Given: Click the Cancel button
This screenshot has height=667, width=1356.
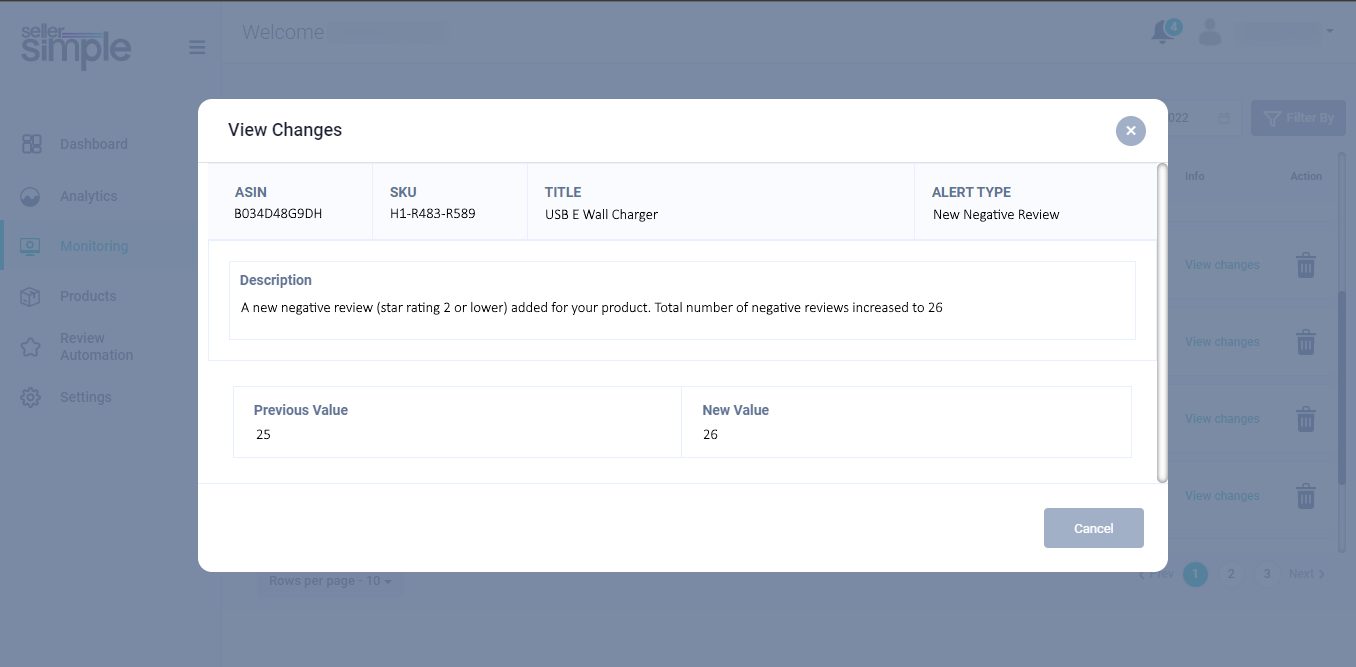Looking at the screenshot, I should tap(1093, 528).
